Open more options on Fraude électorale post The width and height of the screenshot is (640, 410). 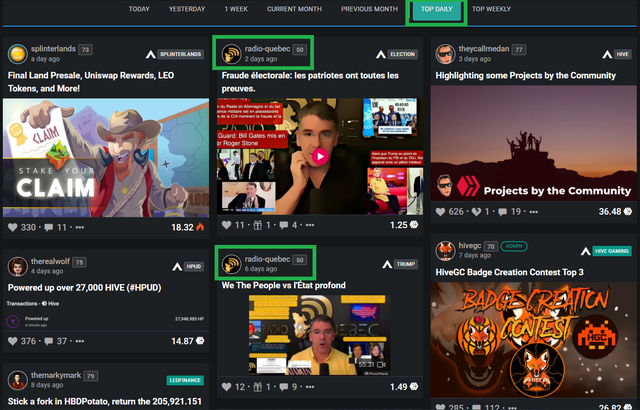click(x=310, y=225)
